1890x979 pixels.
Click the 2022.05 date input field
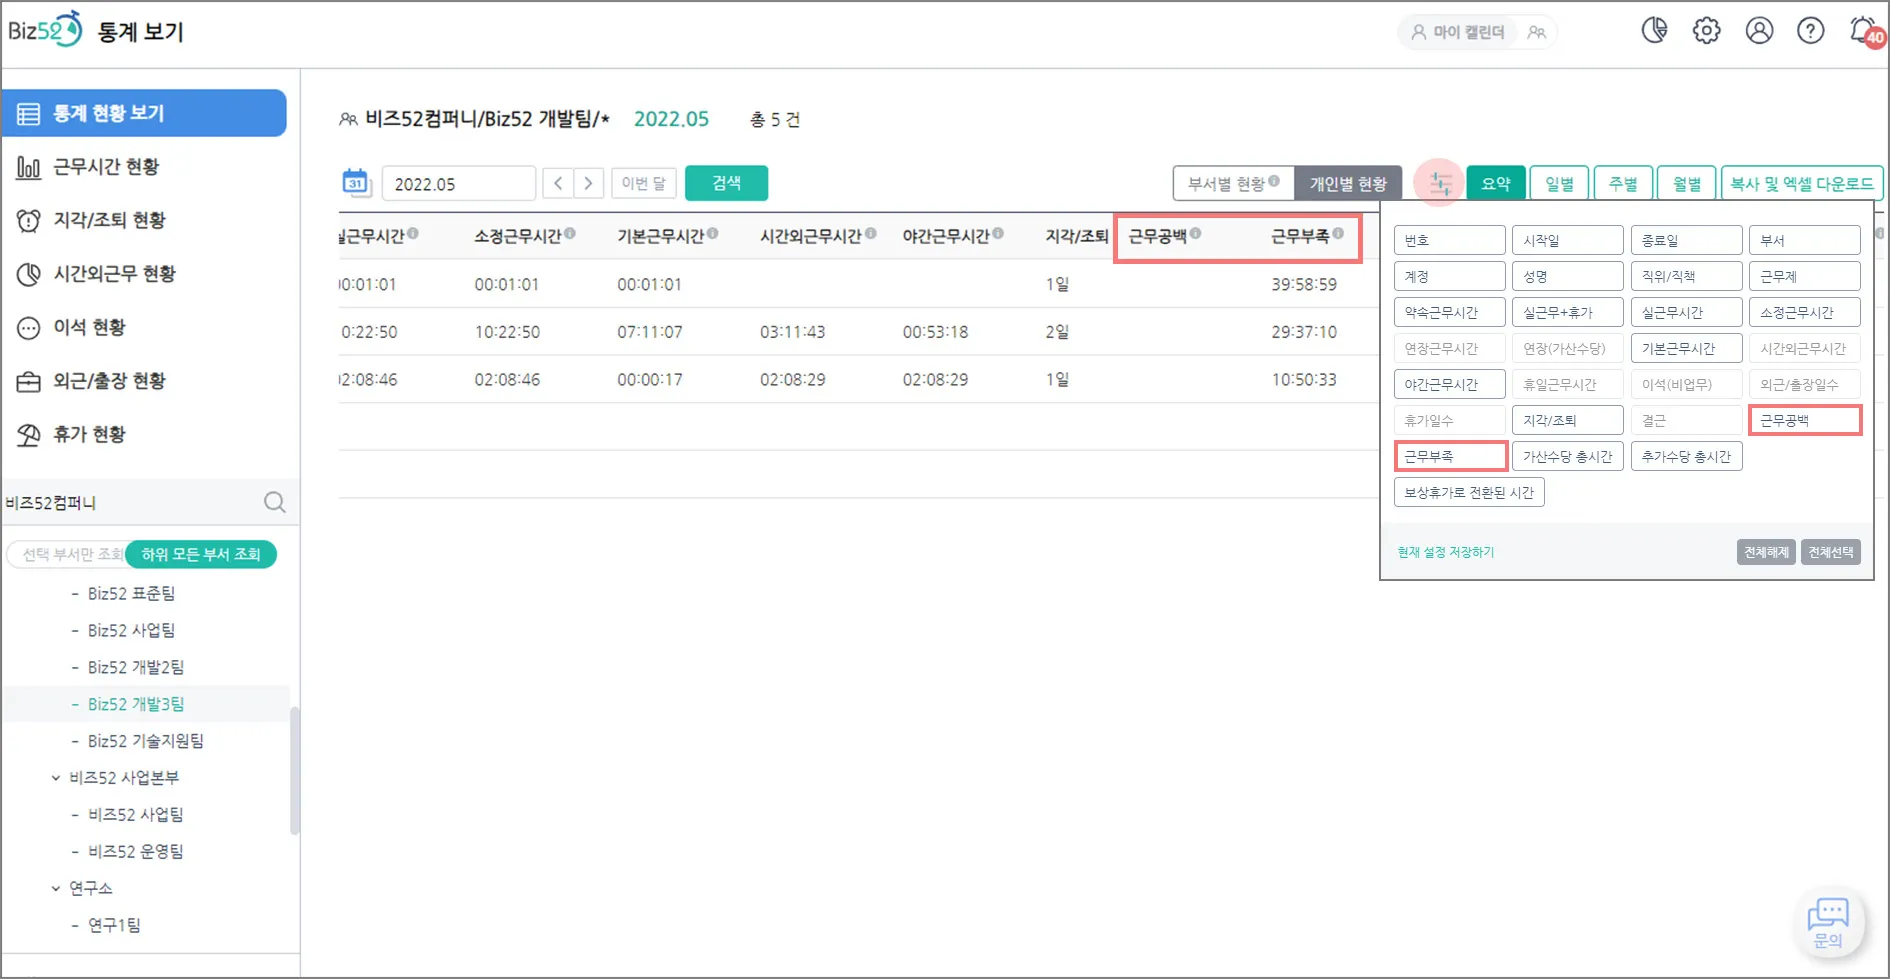[459, 184]
